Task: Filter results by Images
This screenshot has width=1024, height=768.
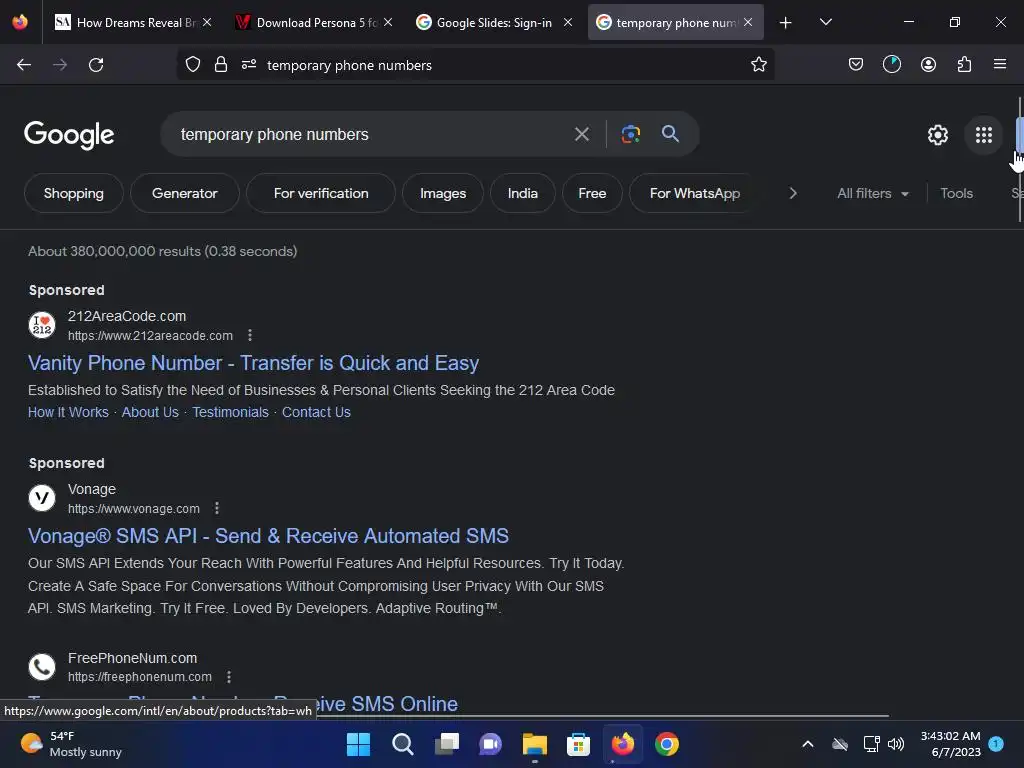Action: click(x=443, y=194)
